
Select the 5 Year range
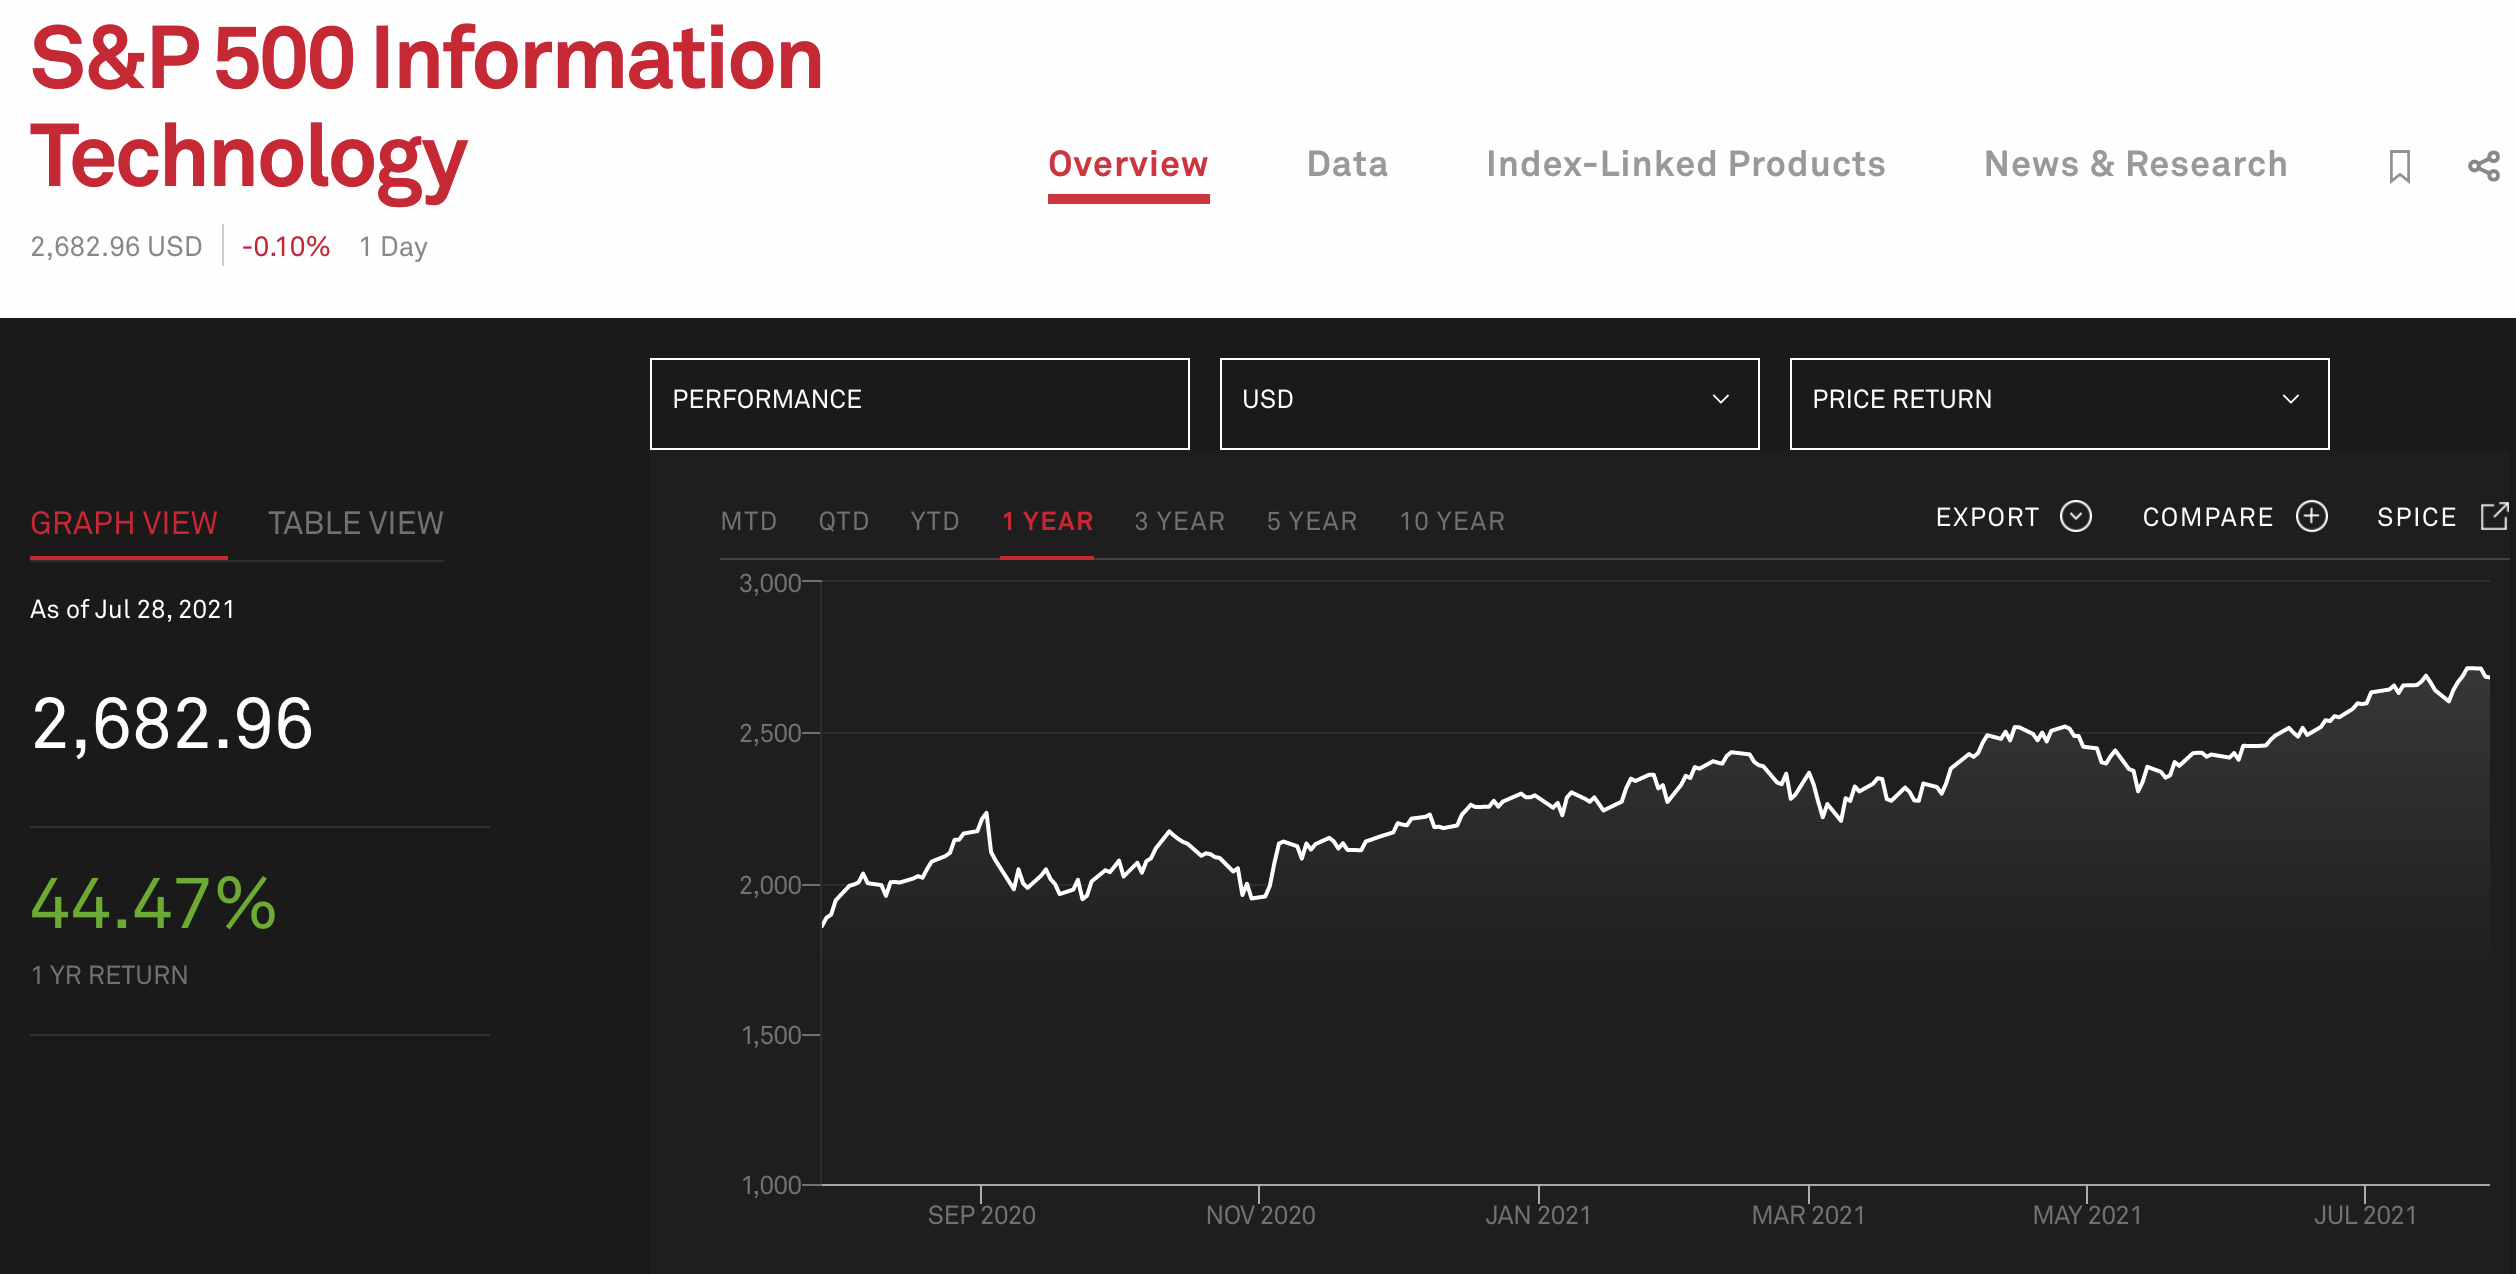1312,521
